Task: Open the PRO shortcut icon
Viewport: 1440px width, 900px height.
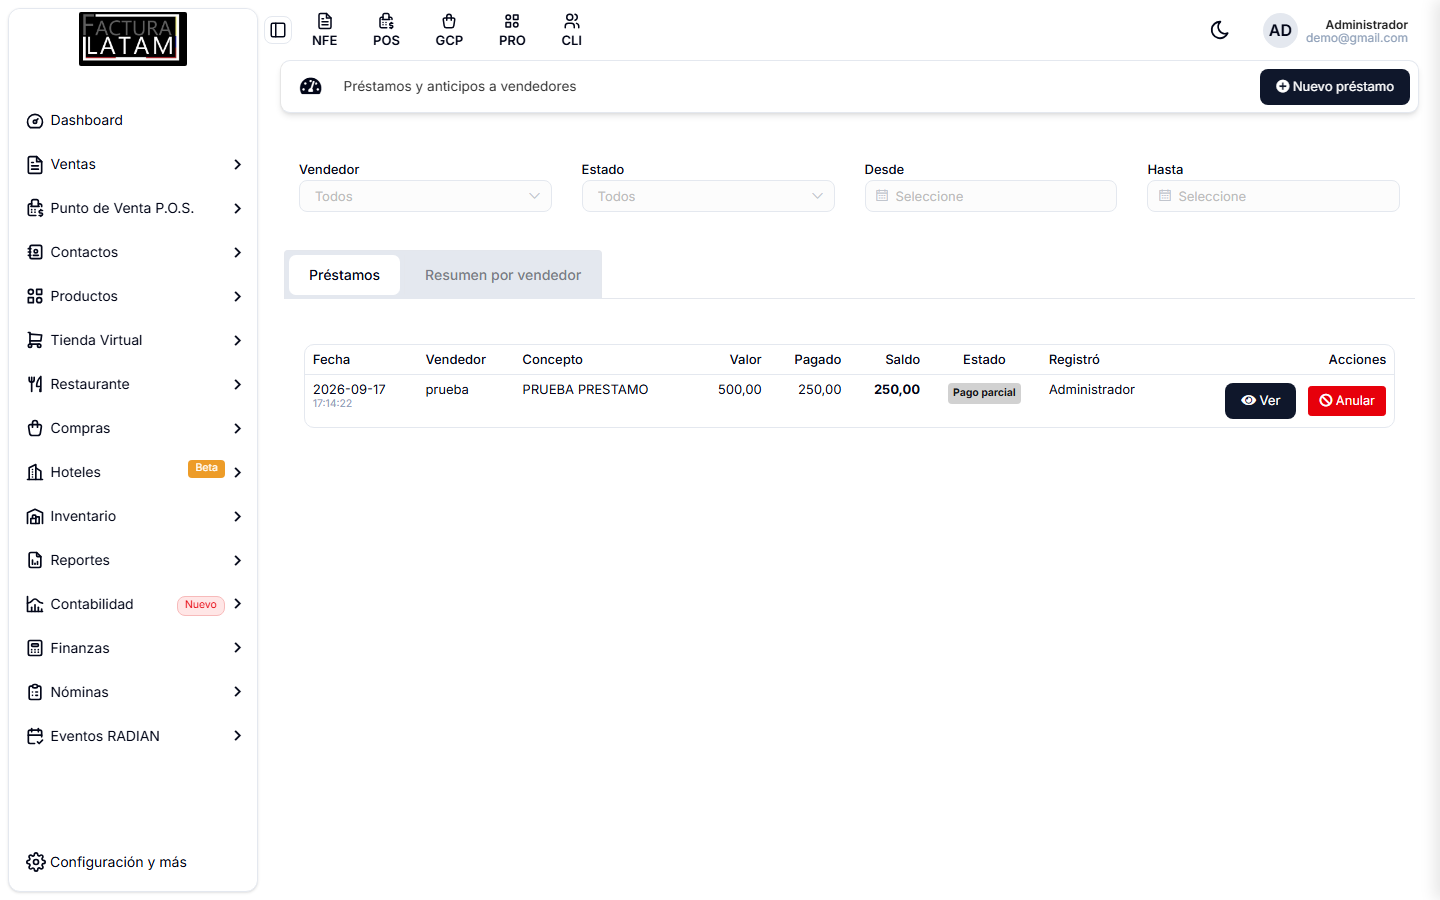Action: pyautogui.click(x=512, y=30)
